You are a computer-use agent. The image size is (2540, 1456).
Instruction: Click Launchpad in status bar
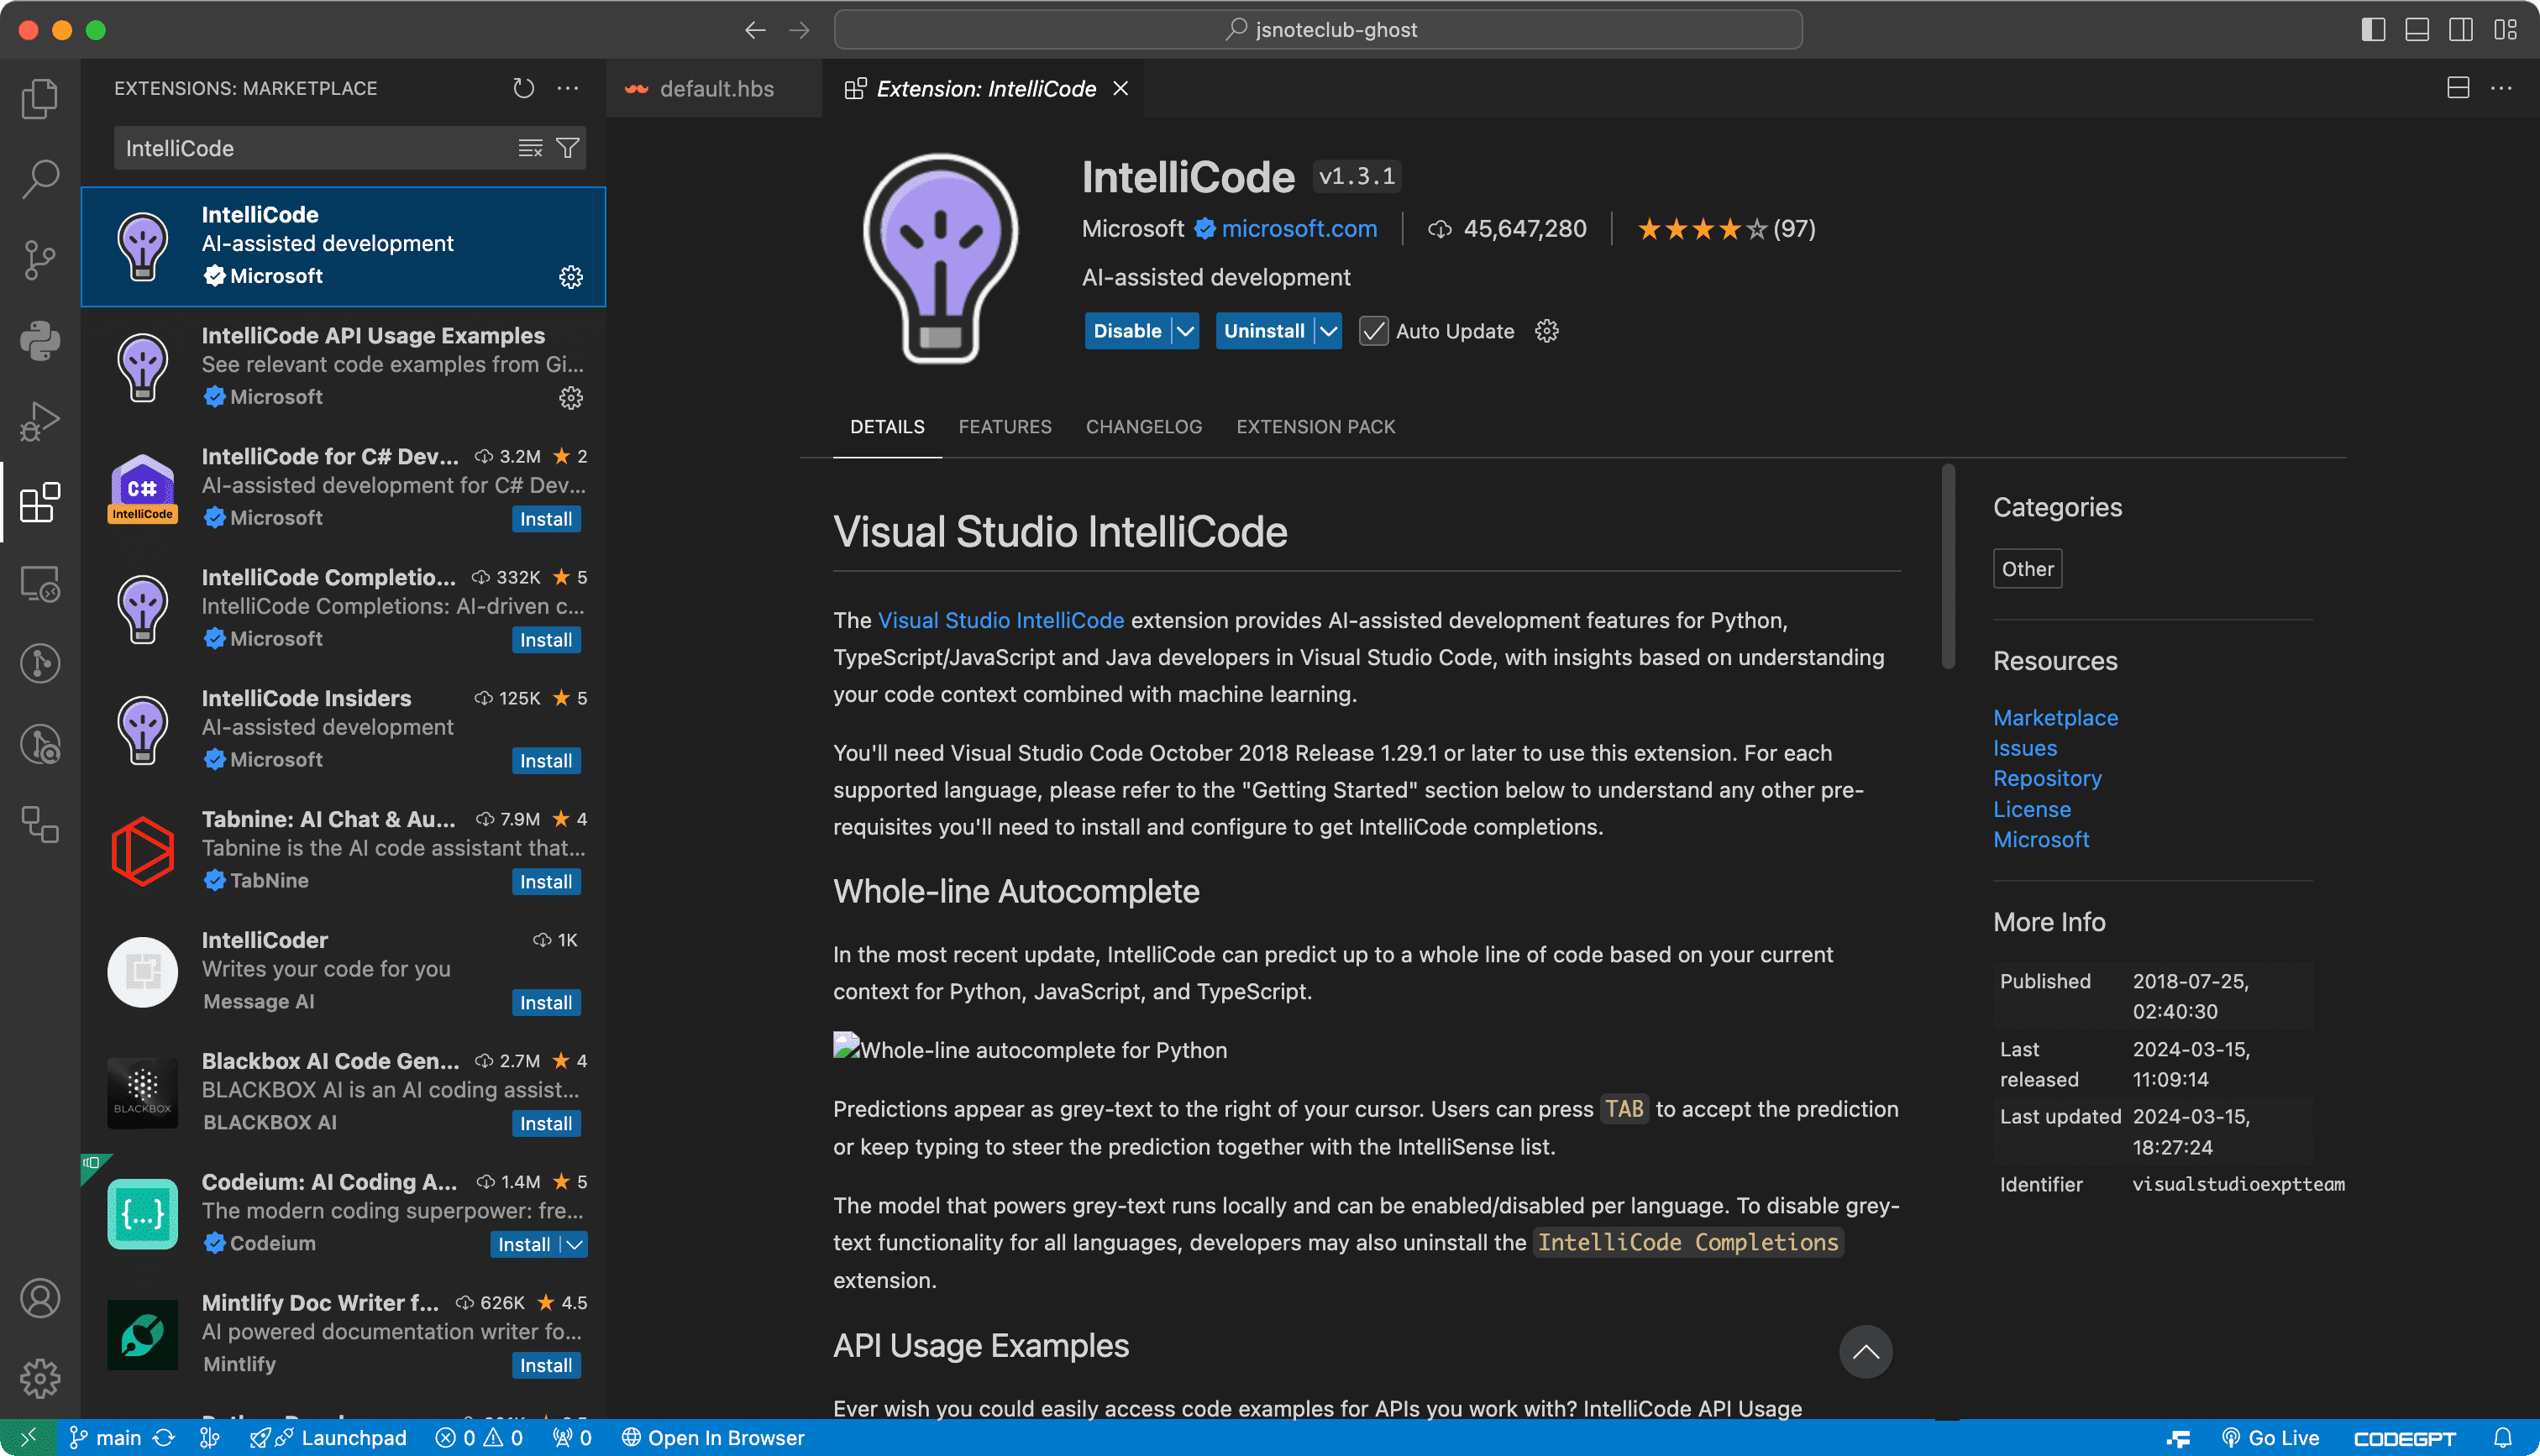point(328,1438)
